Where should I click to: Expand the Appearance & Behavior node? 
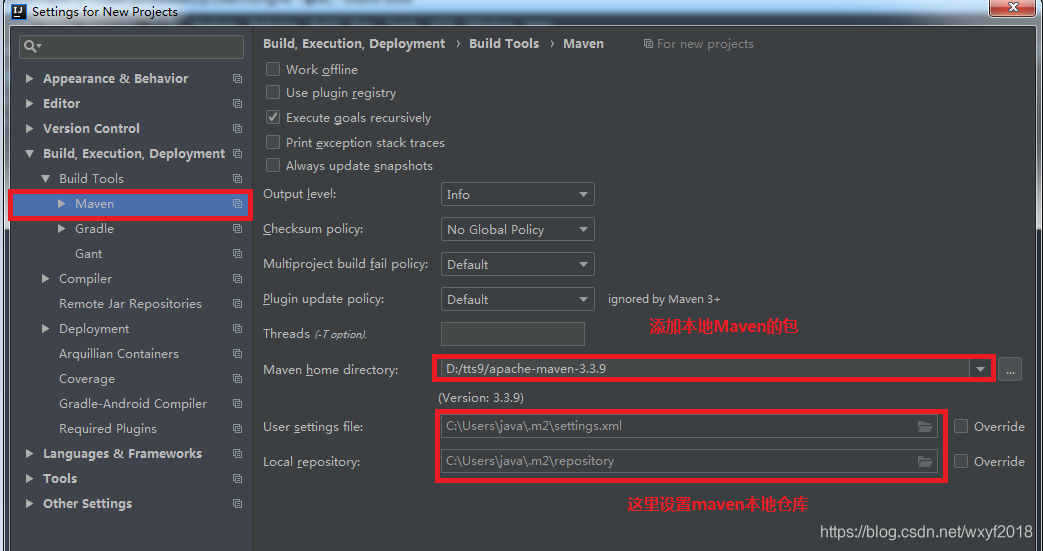pos(29,79)
